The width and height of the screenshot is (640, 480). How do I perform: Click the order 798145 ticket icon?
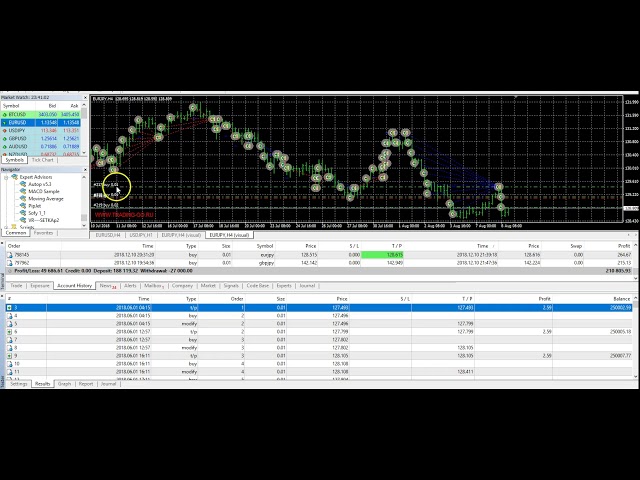tap(5, 254)
